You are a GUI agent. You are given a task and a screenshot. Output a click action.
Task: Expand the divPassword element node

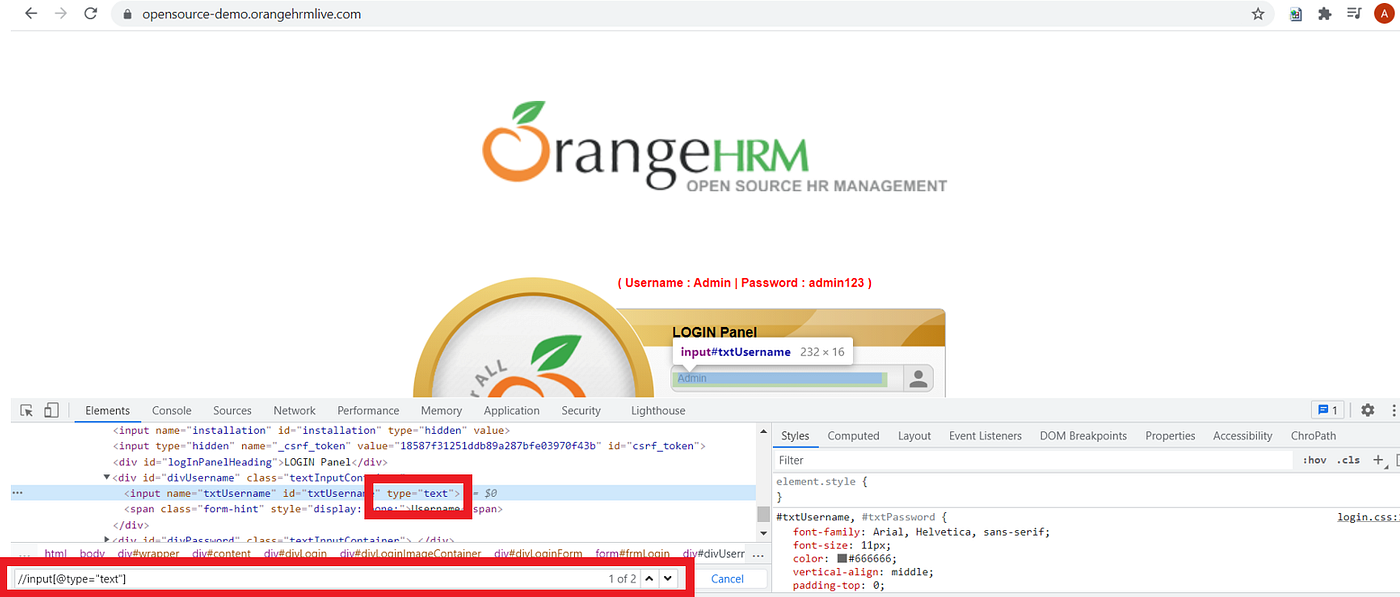coord(106,540)
